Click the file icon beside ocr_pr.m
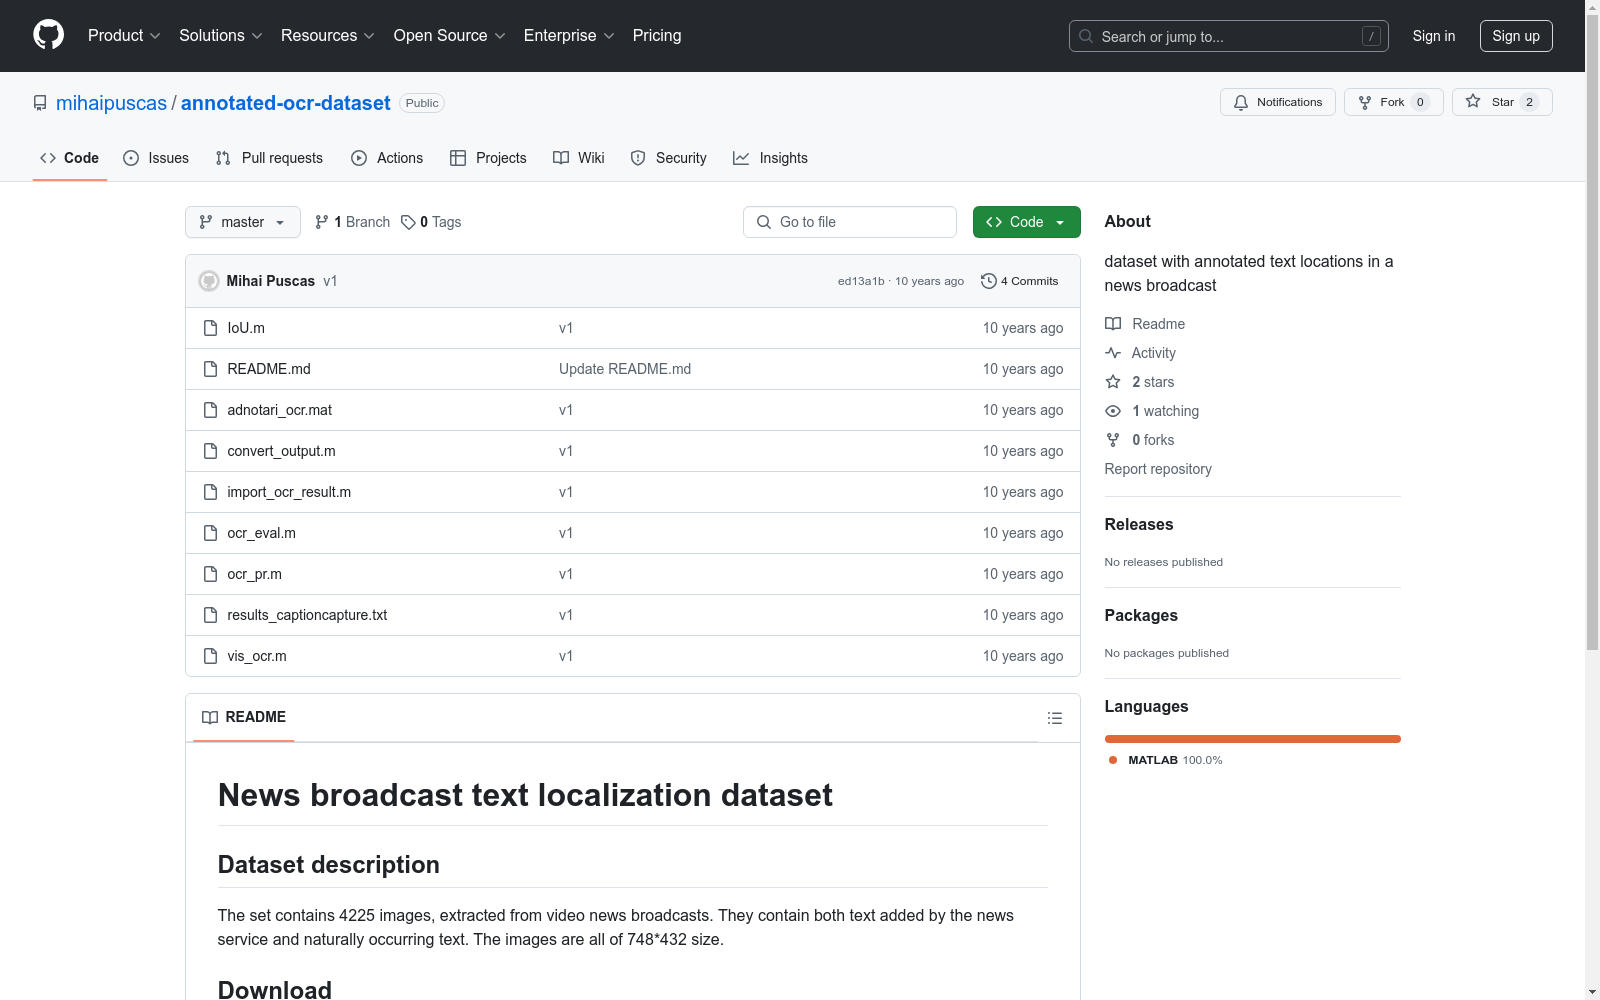Screen dimensions: 1600x1000 point(210,574)
